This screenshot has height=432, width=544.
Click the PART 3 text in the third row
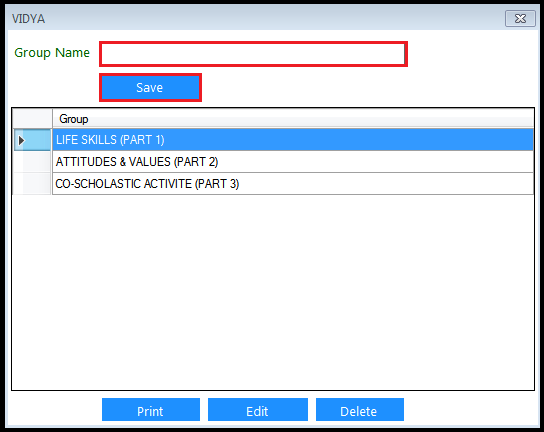click(217, 184)
